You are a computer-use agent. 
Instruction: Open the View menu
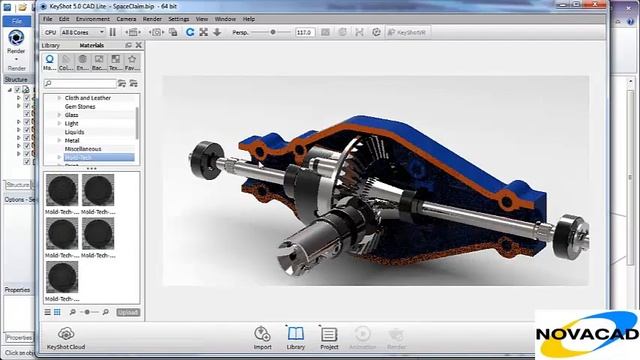point(202,19)
